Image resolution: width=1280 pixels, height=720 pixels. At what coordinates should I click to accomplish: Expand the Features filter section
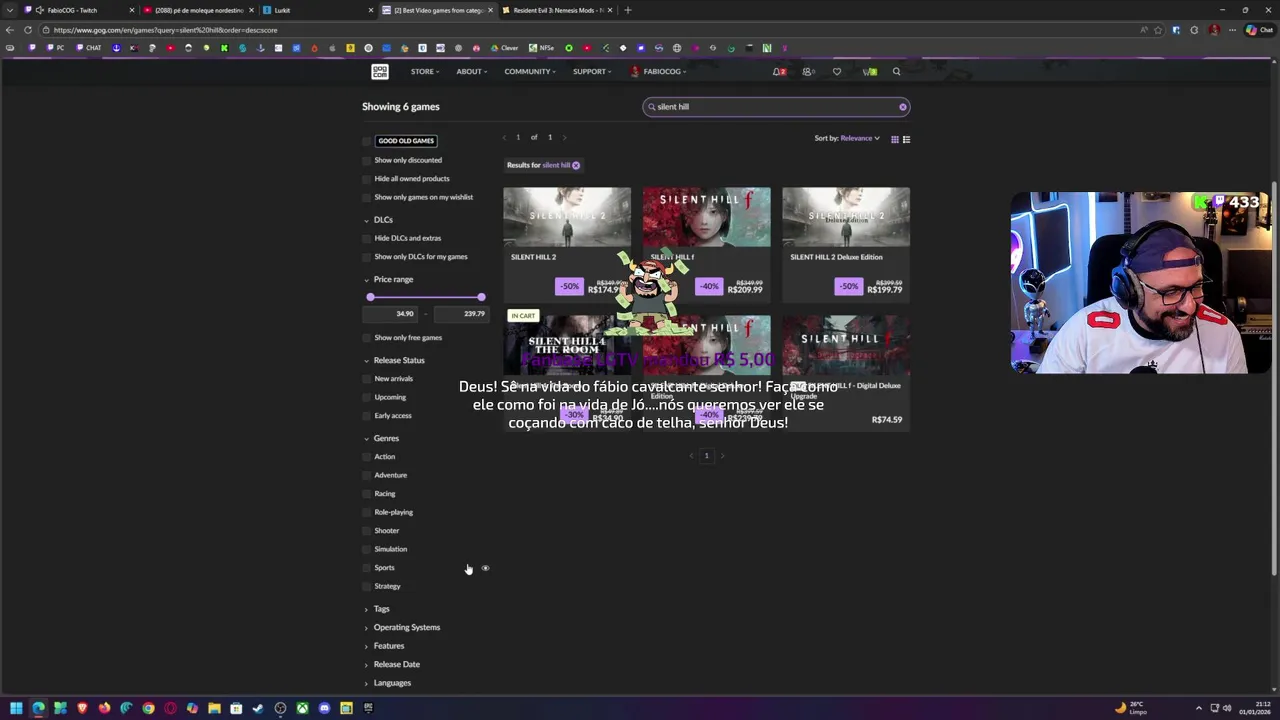(x=383, y=646)
